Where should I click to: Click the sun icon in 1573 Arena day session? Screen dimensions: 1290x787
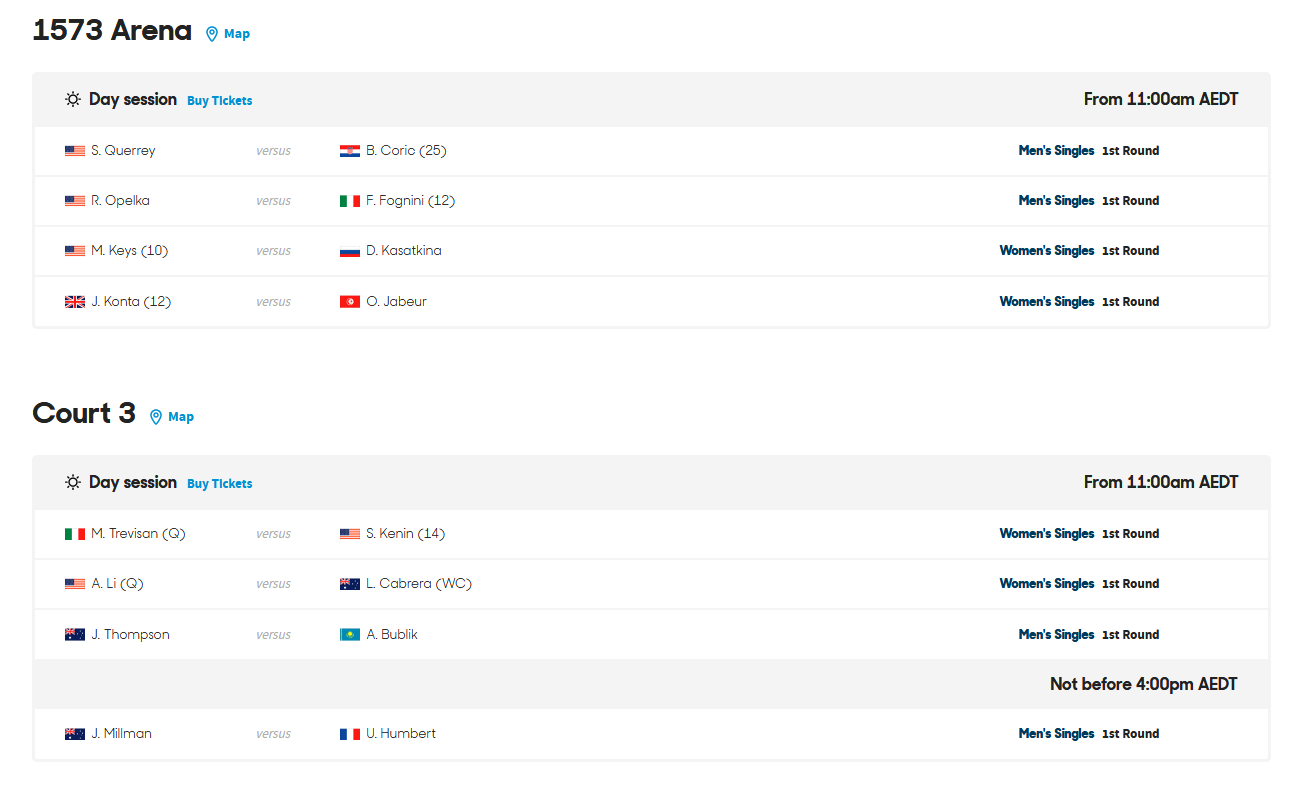click(73, 100)
